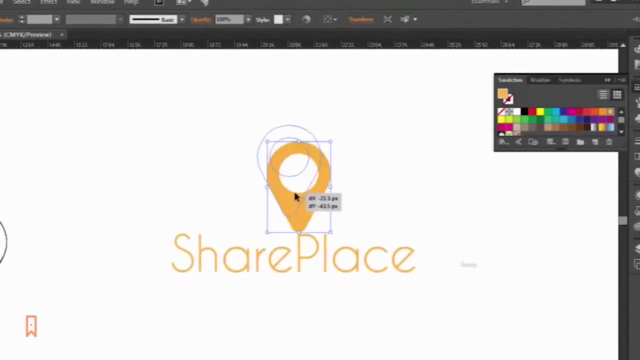Activate the Stroke box in Swatches panel

point(508,99)
